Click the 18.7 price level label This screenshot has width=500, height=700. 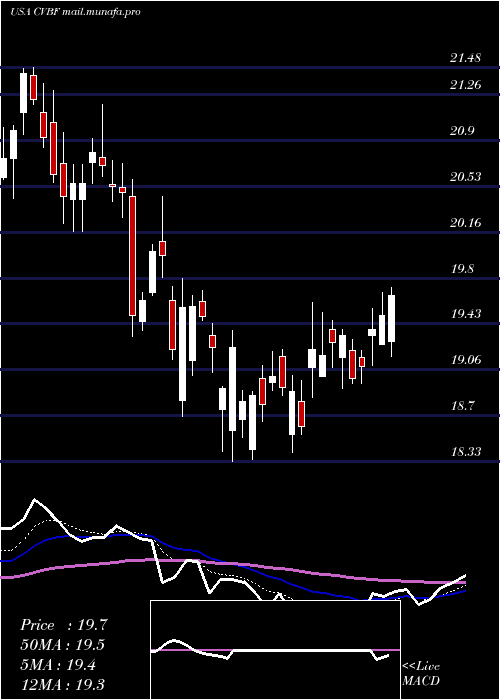coord(462,406)
